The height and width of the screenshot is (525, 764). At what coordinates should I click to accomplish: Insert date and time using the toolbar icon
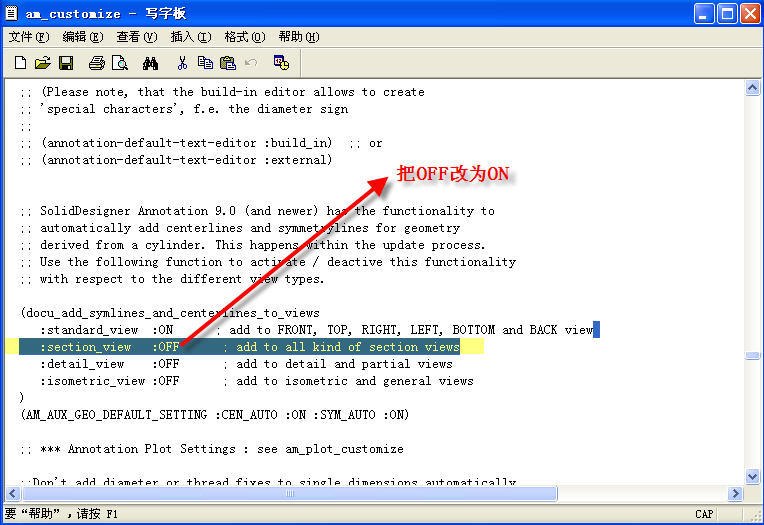point(281,63)
